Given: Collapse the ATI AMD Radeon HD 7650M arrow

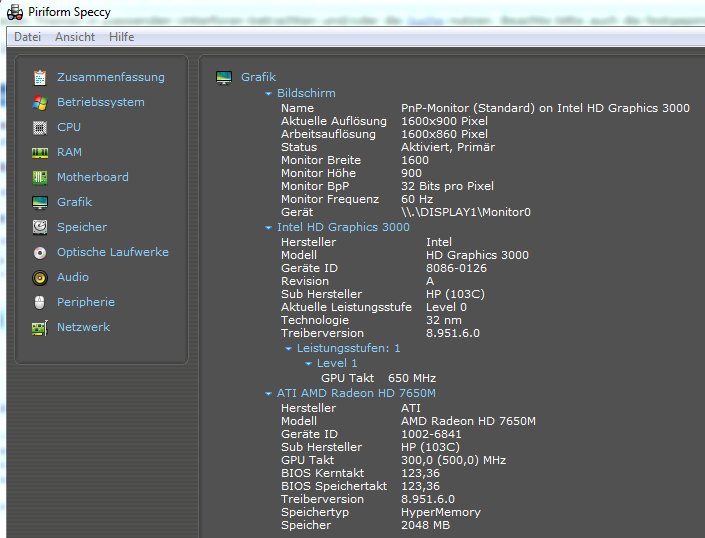Looking at the screenshot, I should tap(268, 394).
